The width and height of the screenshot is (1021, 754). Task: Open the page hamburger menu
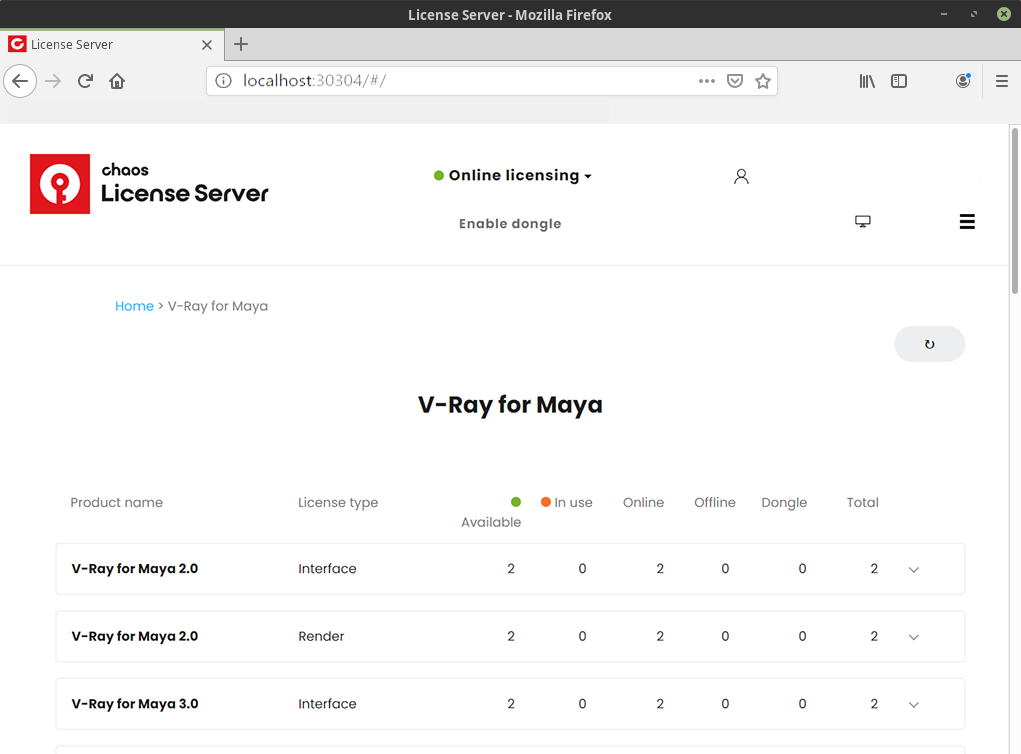pyautogui.click(x=967, y=221)
